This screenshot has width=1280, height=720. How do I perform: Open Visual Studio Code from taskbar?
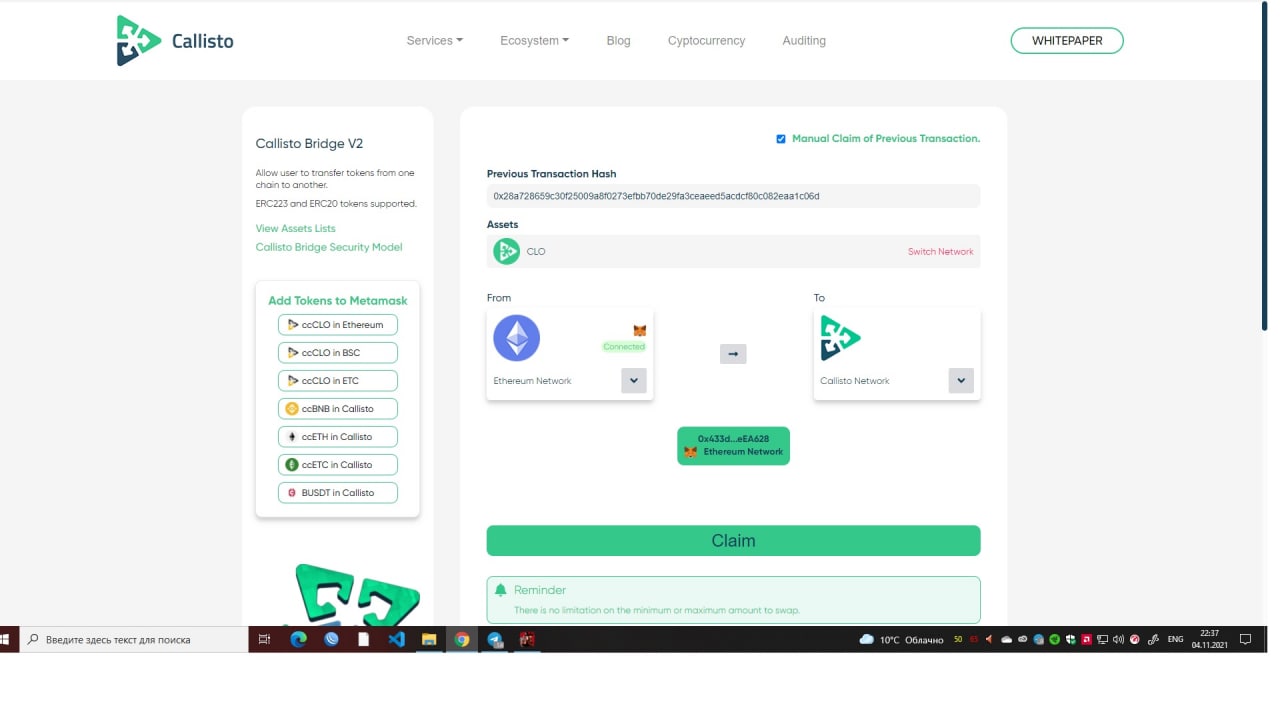pos(396,639)
